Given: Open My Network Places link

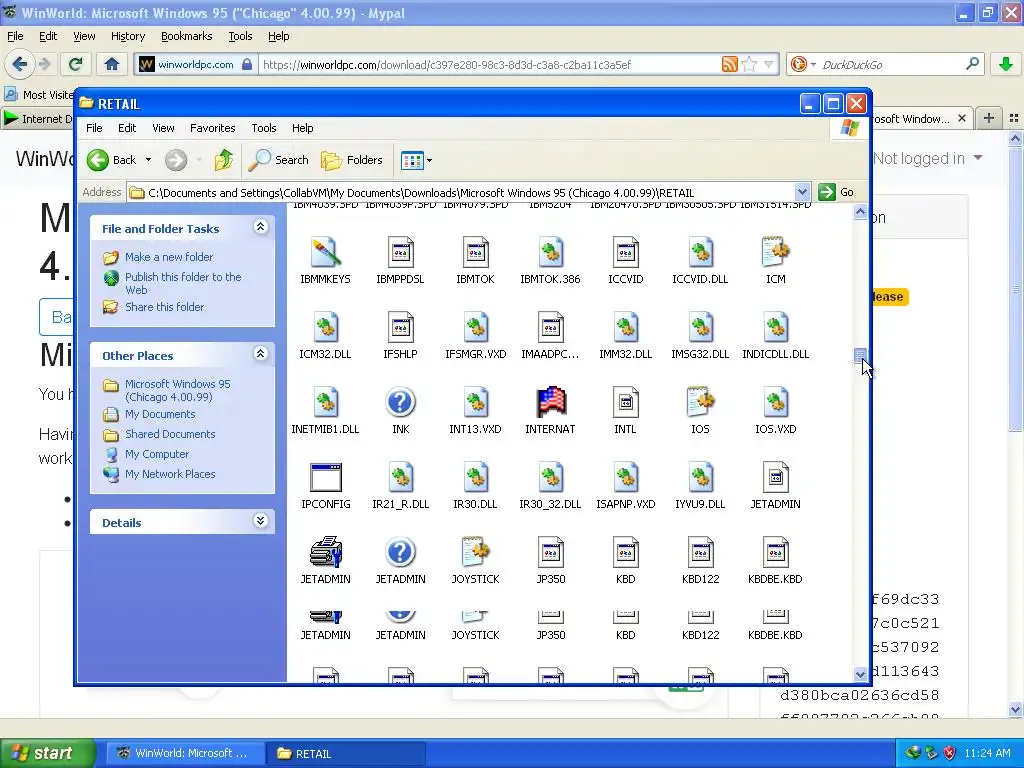Looking at the screenshot, I should (x=170, y=474).
